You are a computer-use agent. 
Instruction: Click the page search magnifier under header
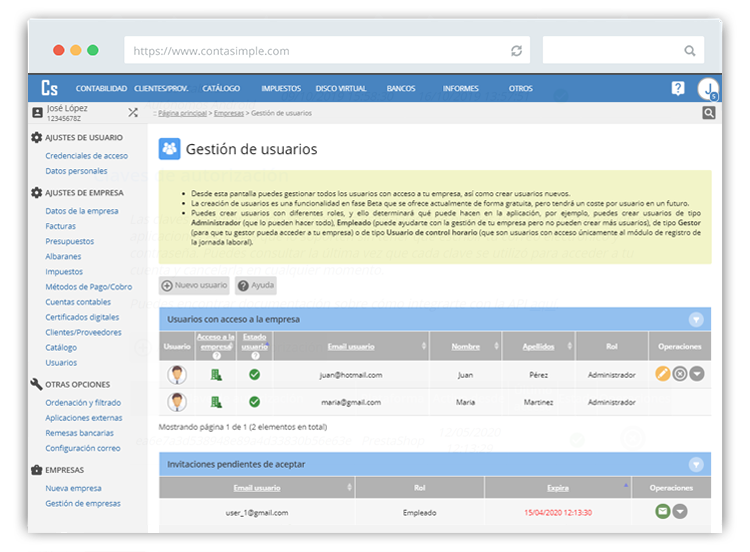pyautogui.click(x=709, y=113)
